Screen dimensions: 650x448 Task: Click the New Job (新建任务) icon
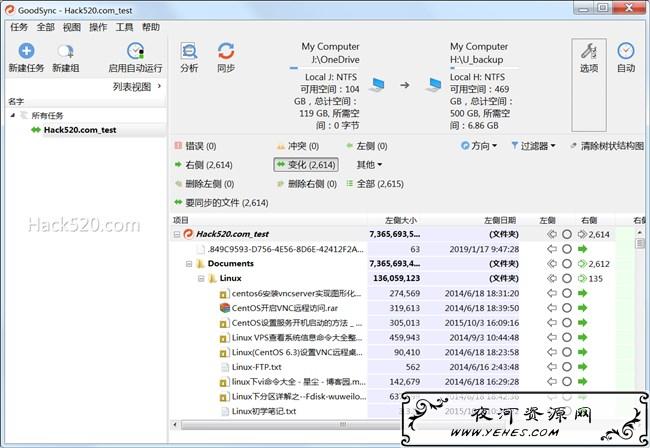click(x=26, y=51)
